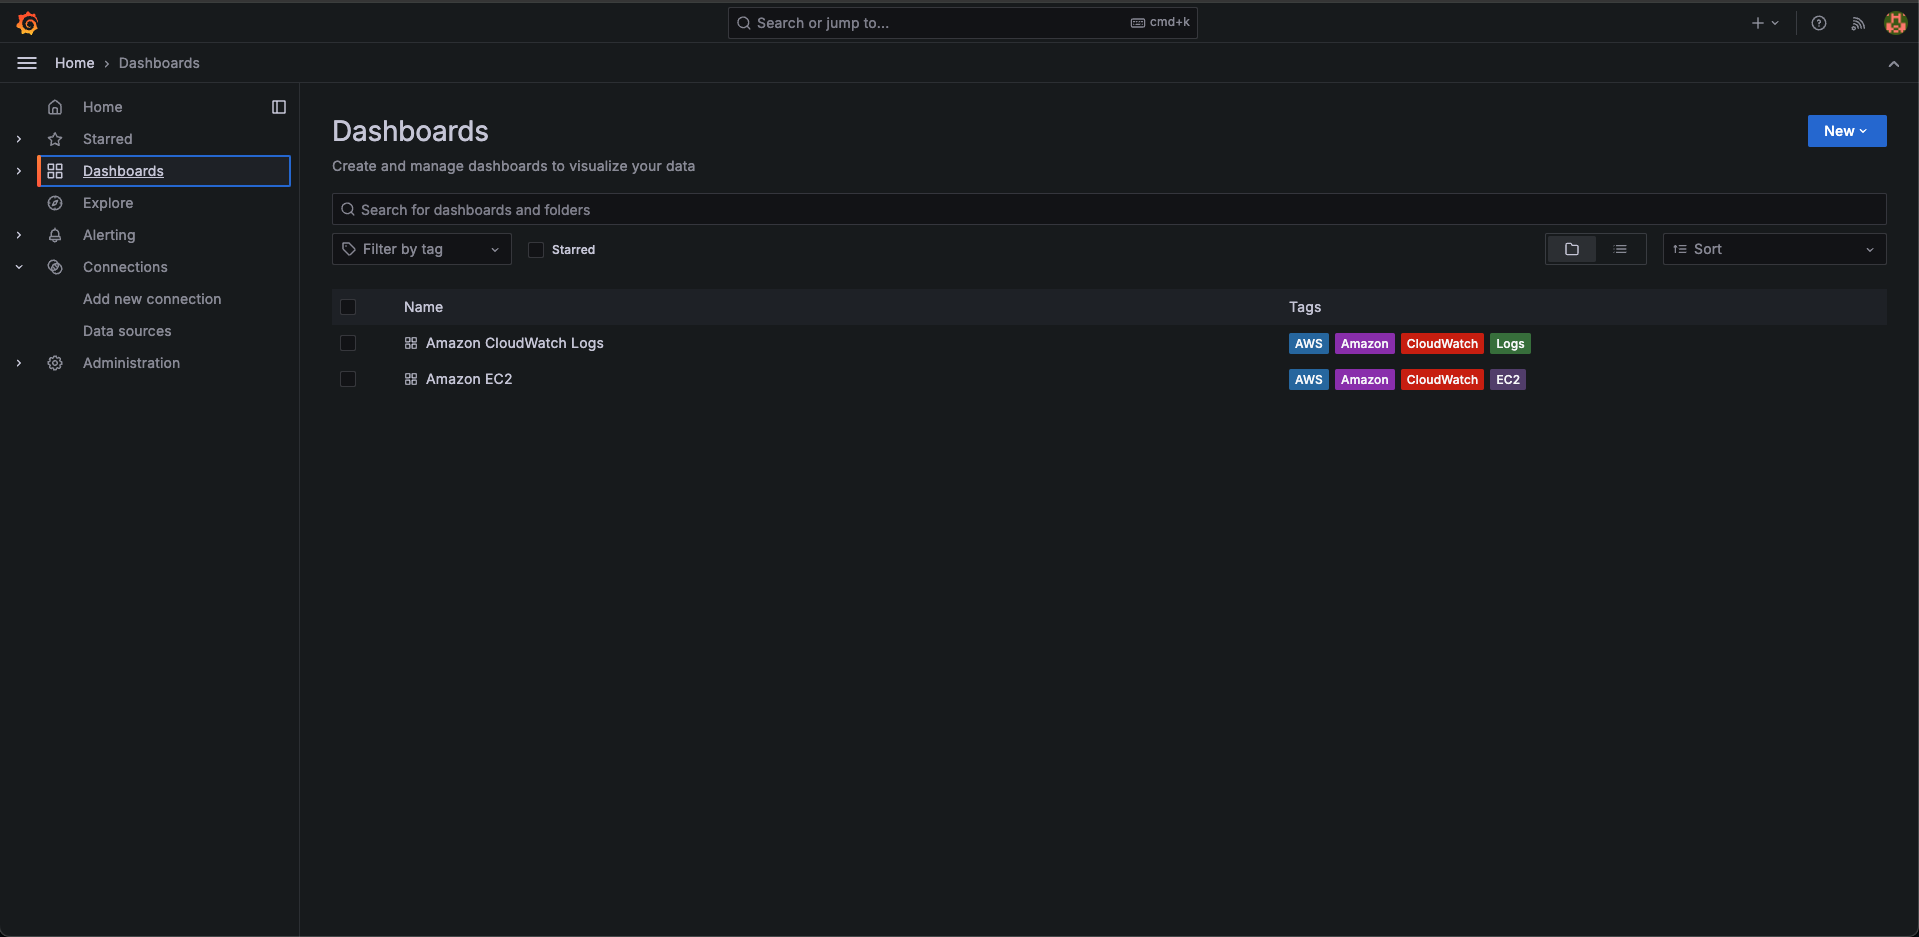Viewport: 1919px width, 937px height.
Task: Open the Amazon EC2 dashboard
Action: (468, 379)
